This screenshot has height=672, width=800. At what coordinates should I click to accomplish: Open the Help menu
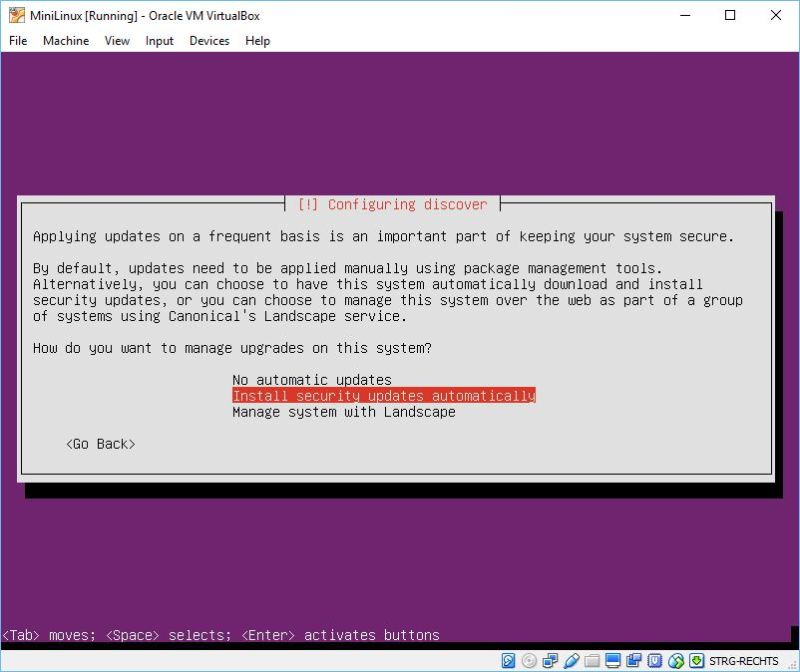point(258,41)
